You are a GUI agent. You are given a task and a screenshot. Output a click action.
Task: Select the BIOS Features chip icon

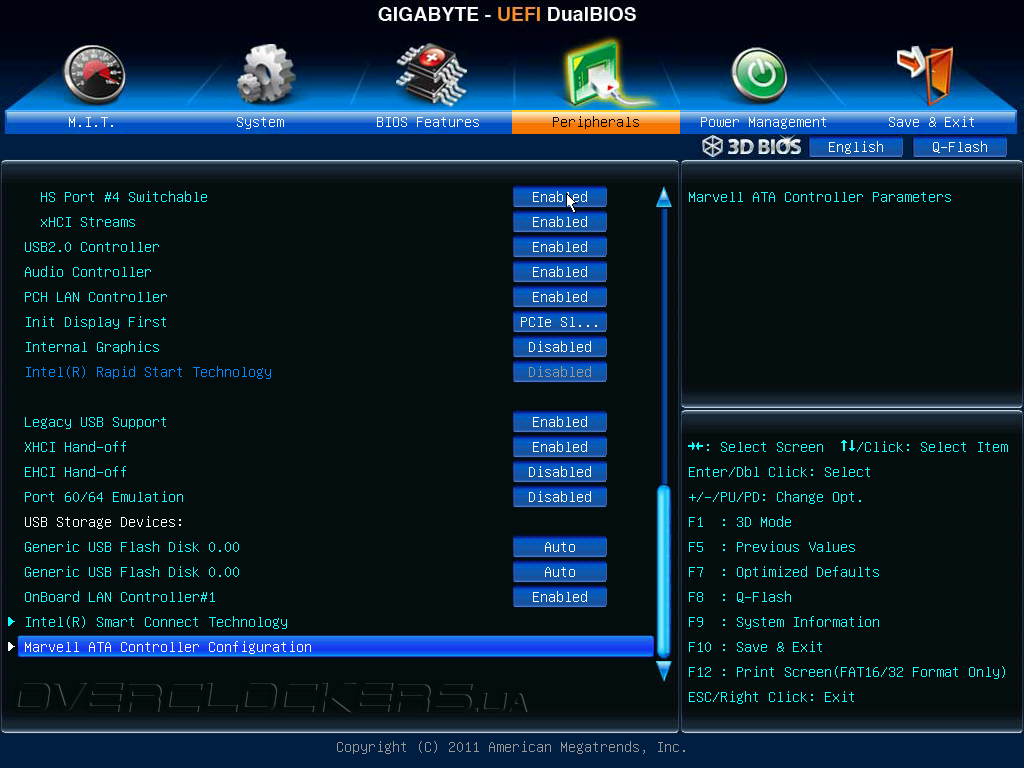tap(431, 74)
